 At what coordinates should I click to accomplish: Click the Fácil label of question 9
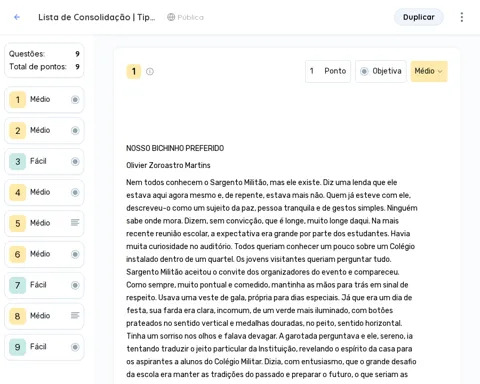(x=38, y=346)
